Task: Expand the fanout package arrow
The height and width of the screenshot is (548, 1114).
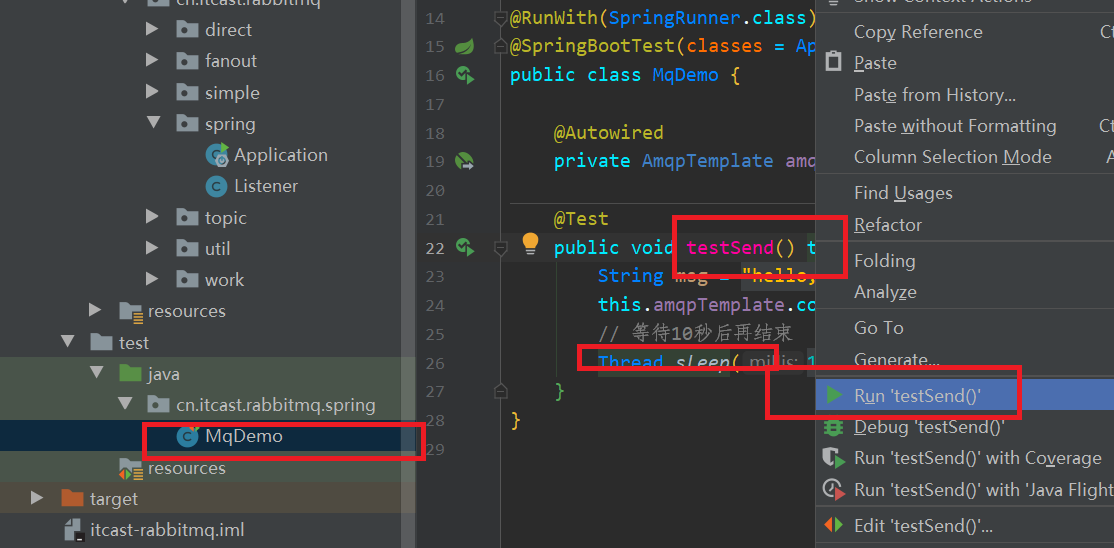Action: click(151, 60)
